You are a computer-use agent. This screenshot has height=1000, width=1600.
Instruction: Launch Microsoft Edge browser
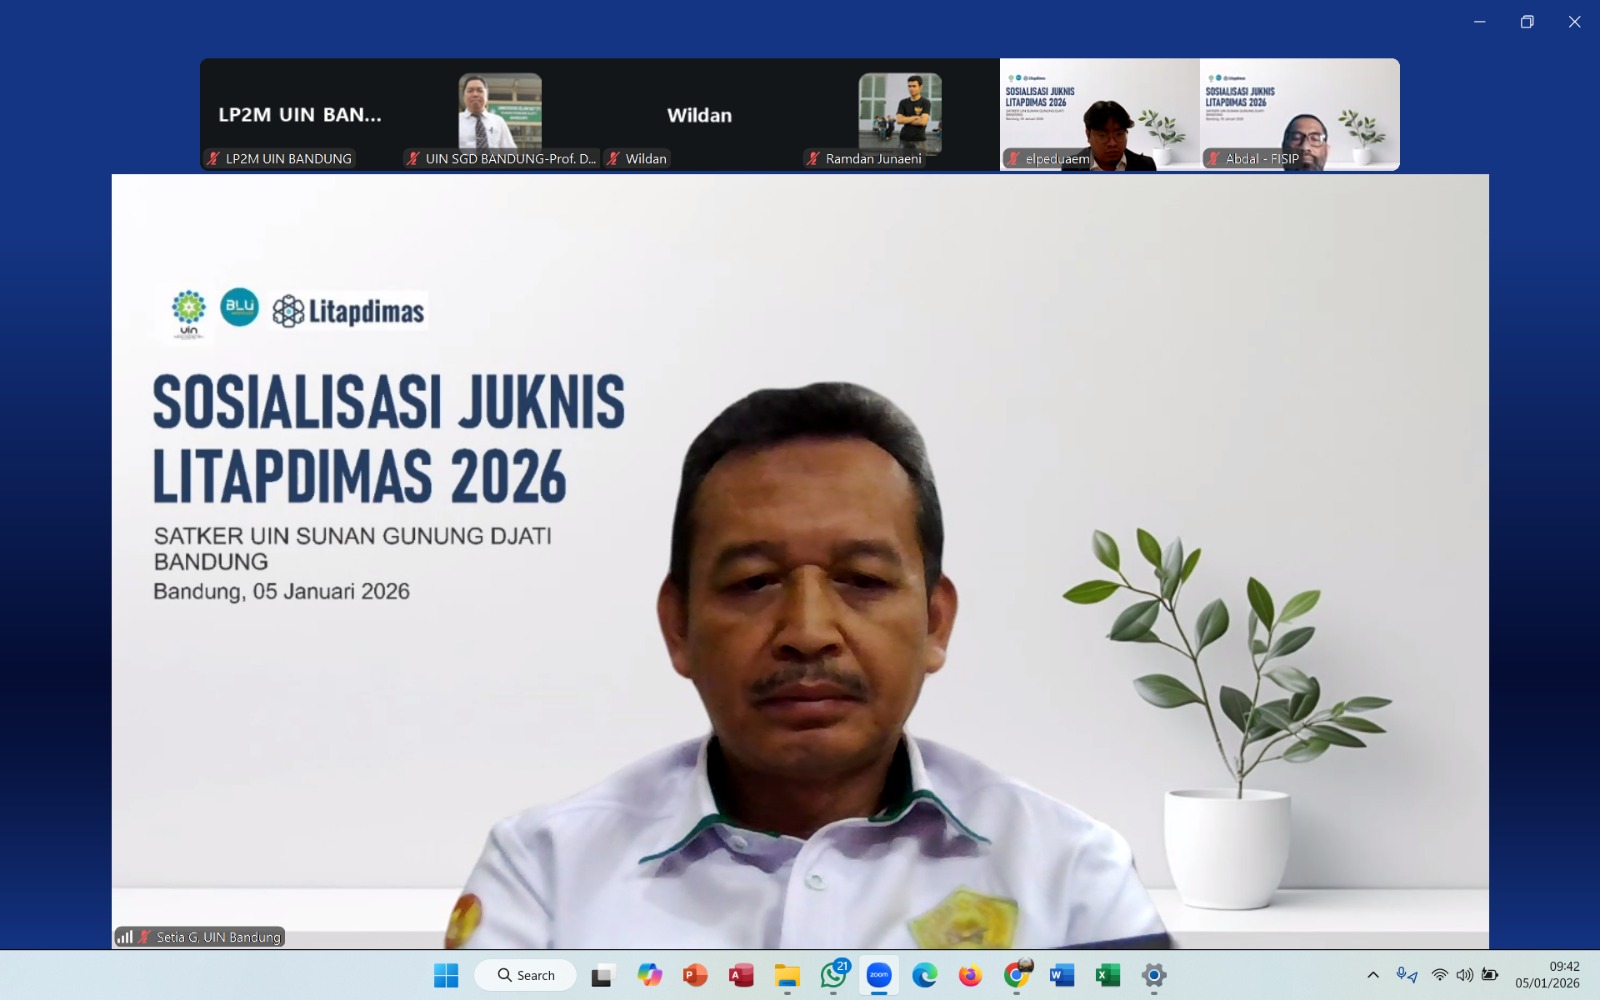(925, 975)
